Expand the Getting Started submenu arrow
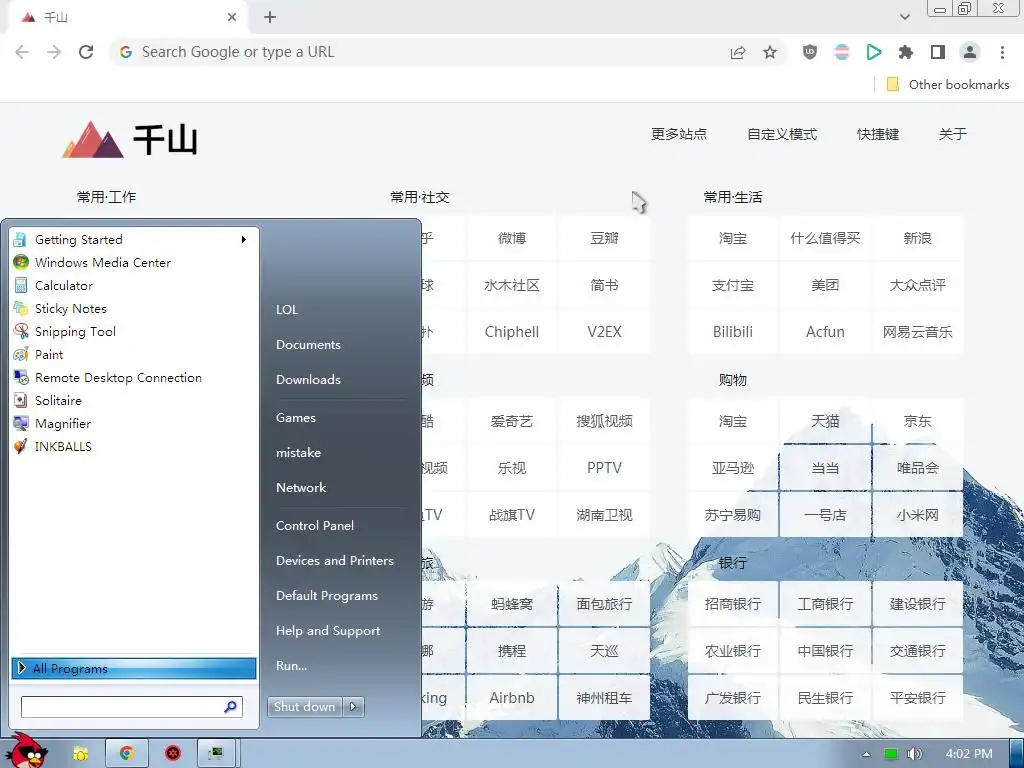The image size is (1024, 768). [244, 240]
